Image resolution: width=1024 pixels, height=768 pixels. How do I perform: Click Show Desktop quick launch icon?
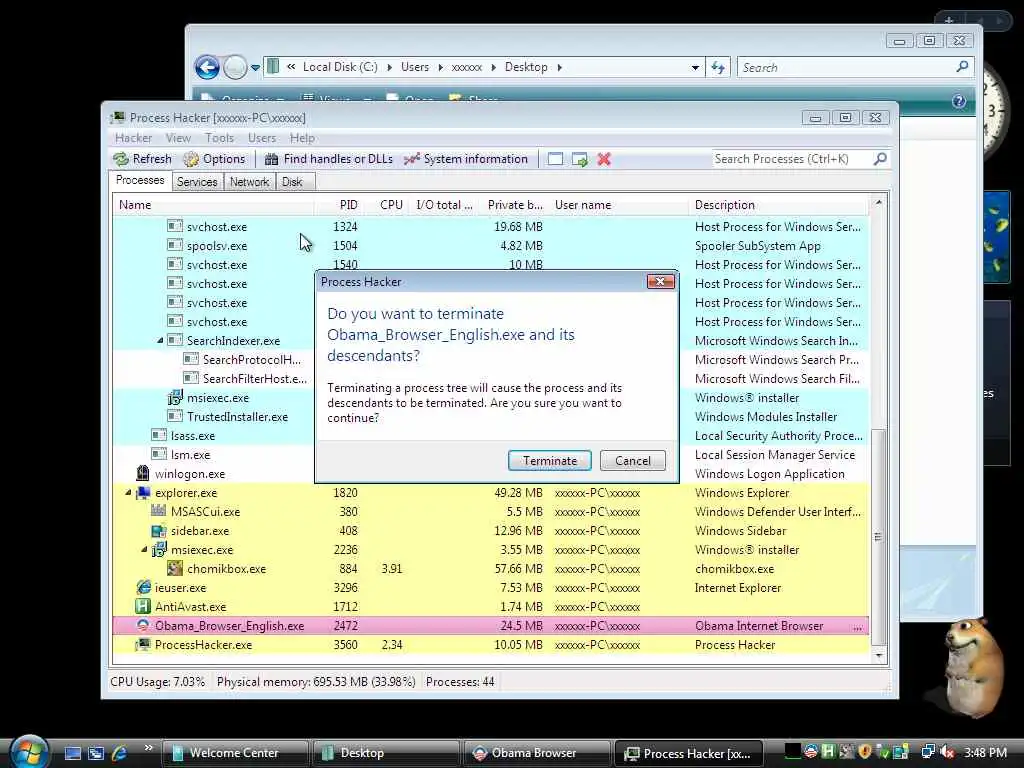[x=72, y=753]
